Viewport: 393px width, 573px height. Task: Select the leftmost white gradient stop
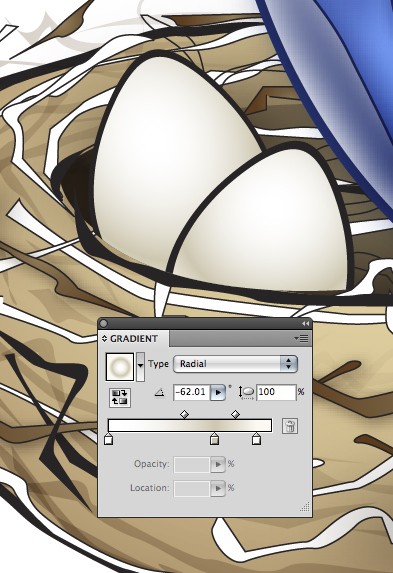coord(108,439)
